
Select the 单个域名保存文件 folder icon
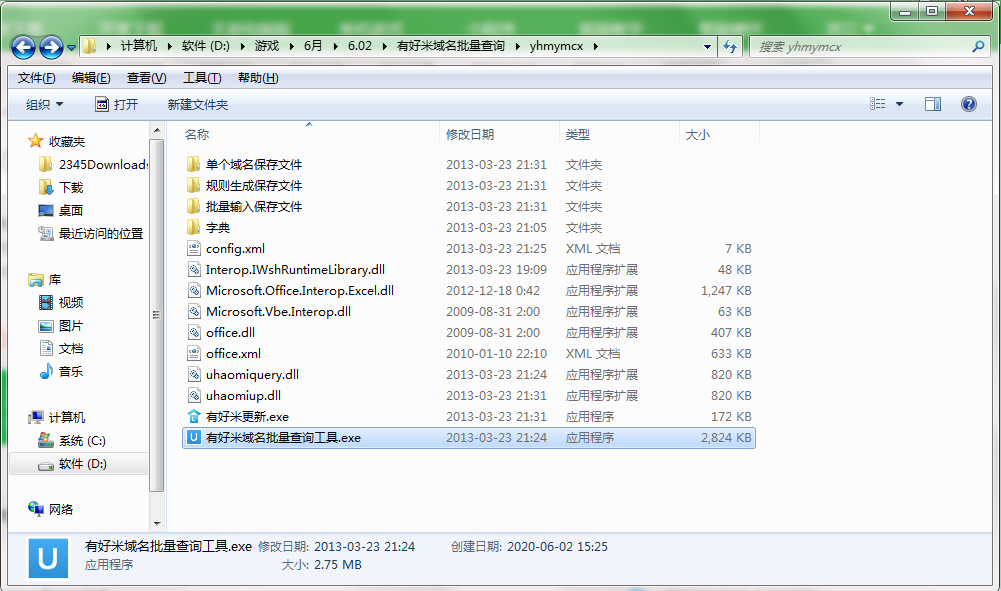coord(193,165)
